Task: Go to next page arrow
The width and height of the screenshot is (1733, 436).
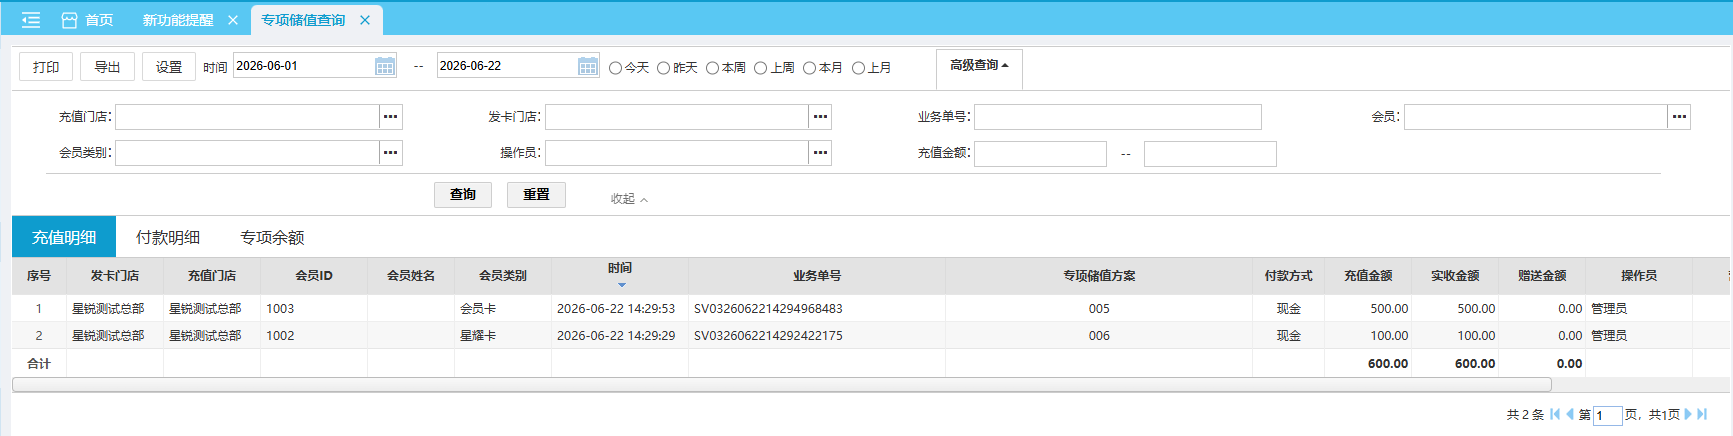Action: (x=1688, y=414)
